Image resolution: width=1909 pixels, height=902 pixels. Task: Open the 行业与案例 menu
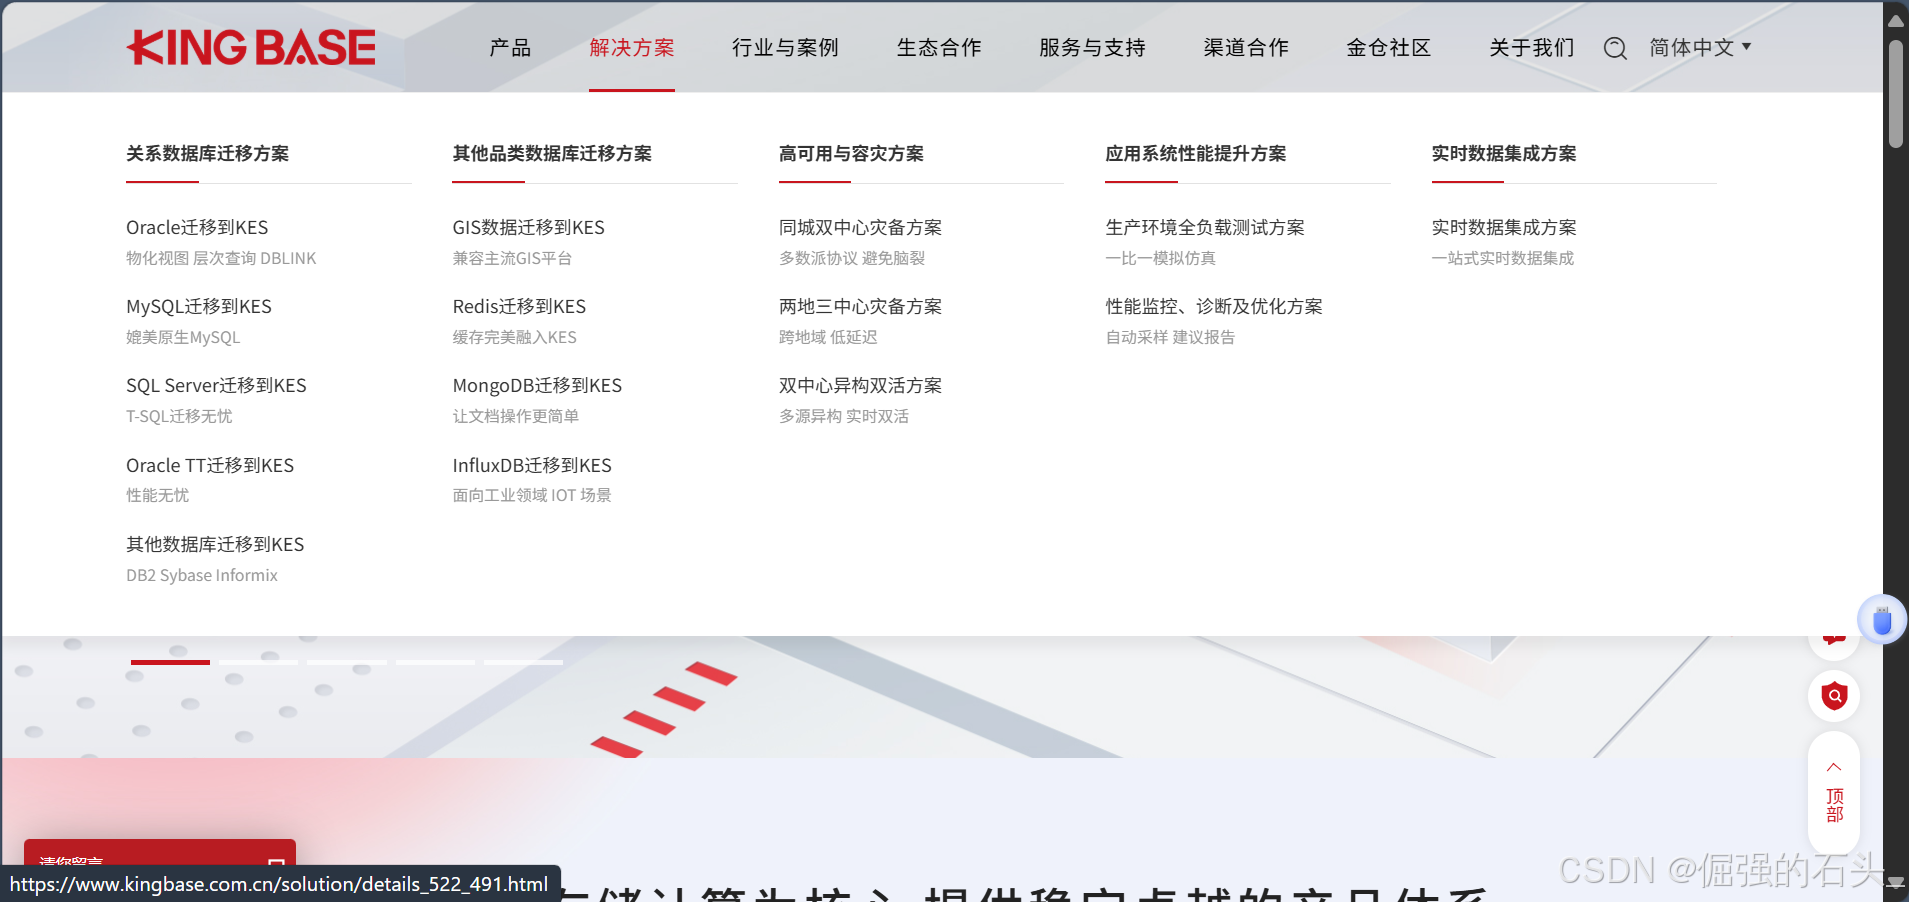coord(785,48)
